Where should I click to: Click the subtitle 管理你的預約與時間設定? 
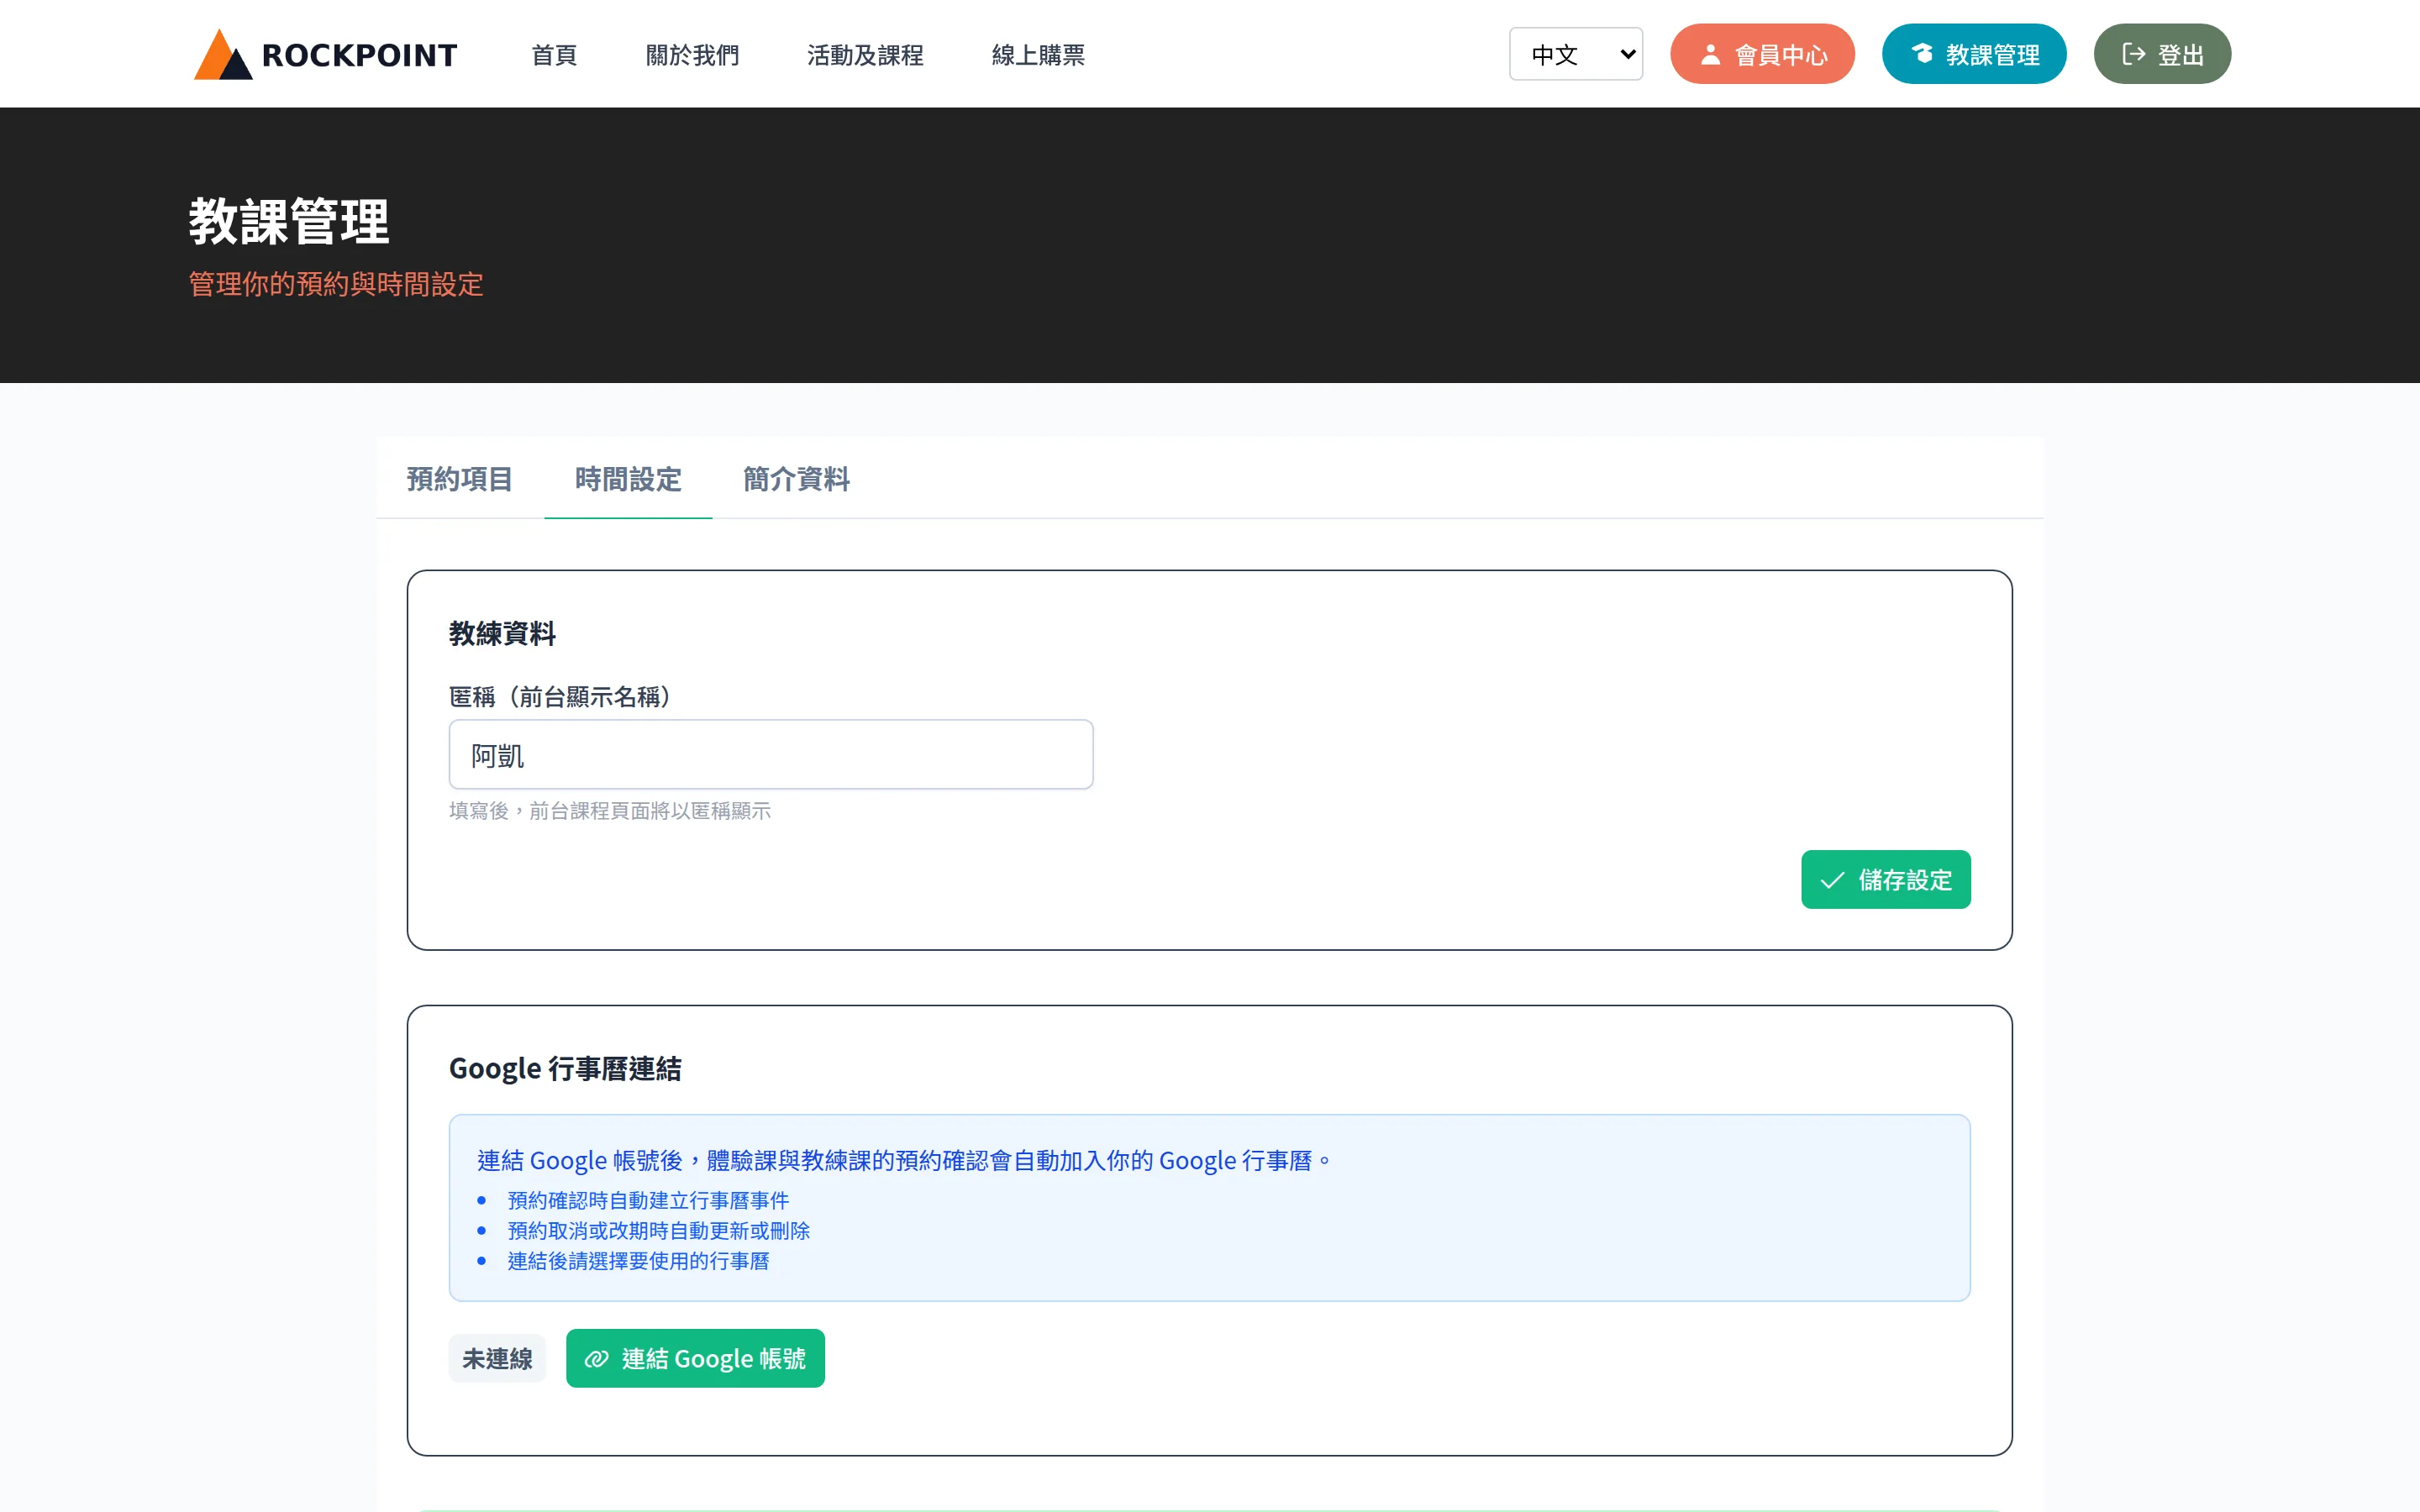point(336,285)
